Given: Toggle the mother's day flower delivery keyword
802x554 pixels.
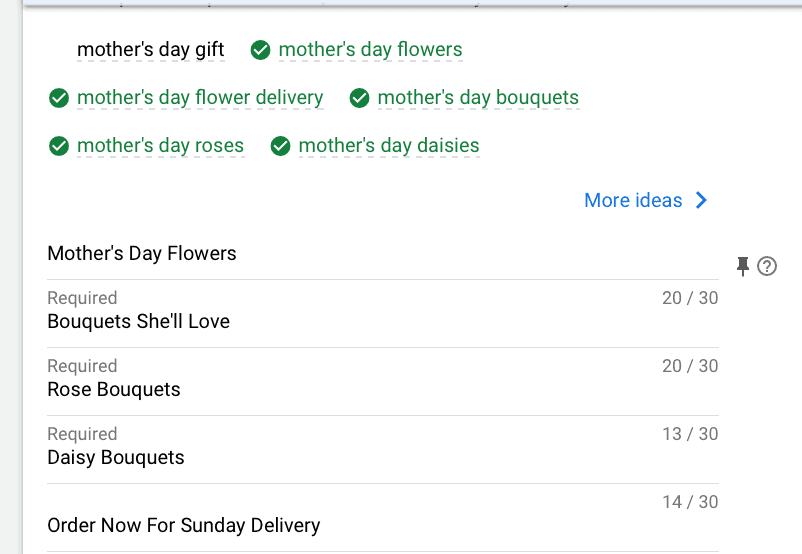Looking at the screenshot, I should tap(200, 98).
